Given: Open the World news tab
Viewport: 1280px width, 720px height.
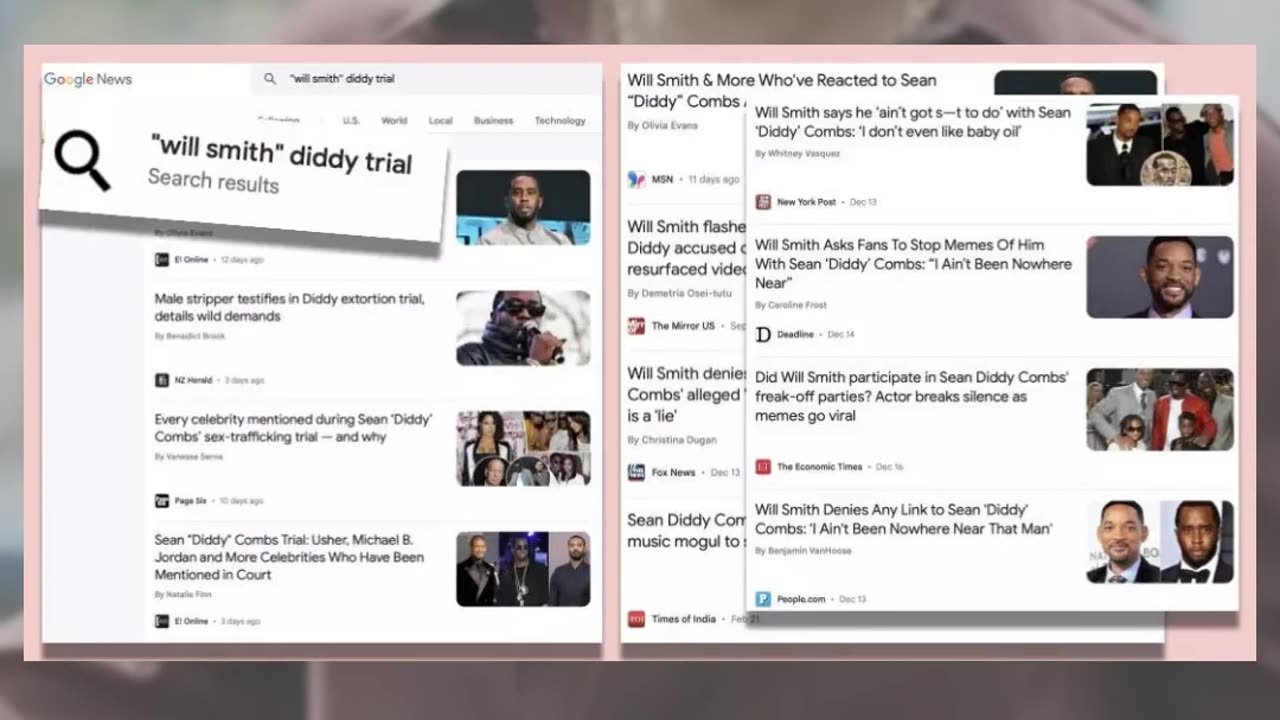Looking at the screenshot, I should pos(394,121).
